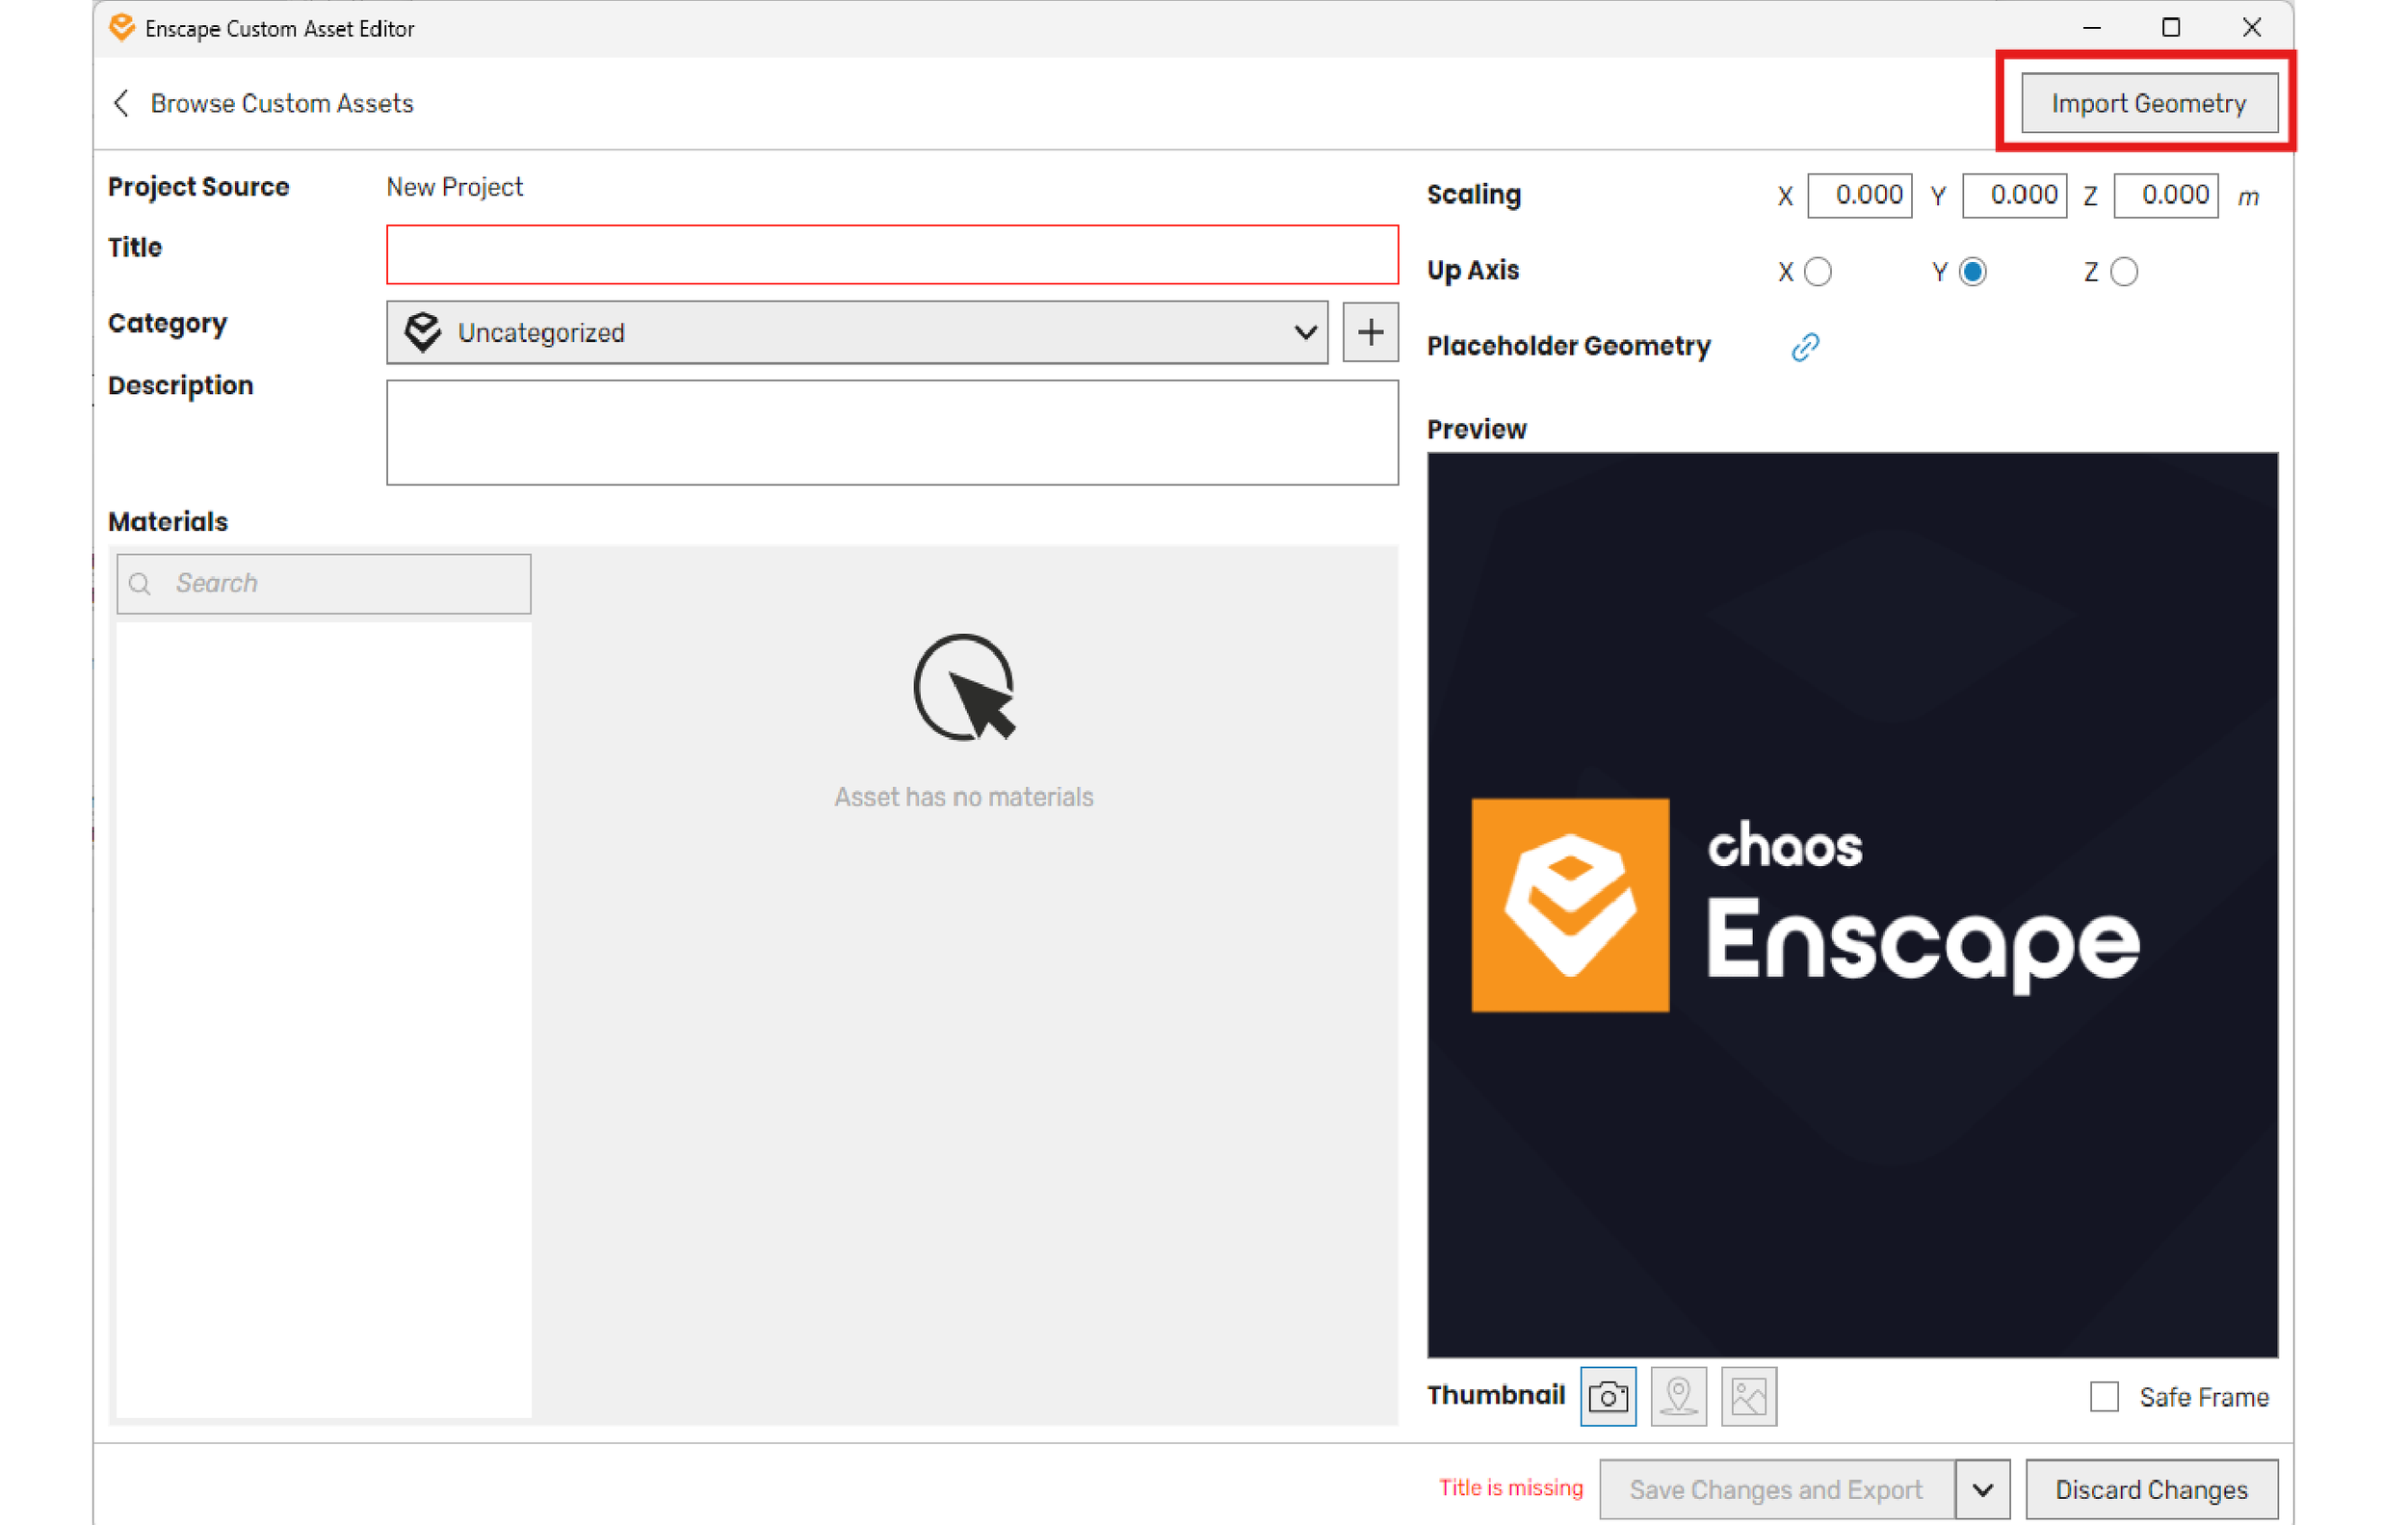Click Discard Changes button
Image resolution: width=2408 pixels, height=1525 pixels.
(x=2150, y=1489)
